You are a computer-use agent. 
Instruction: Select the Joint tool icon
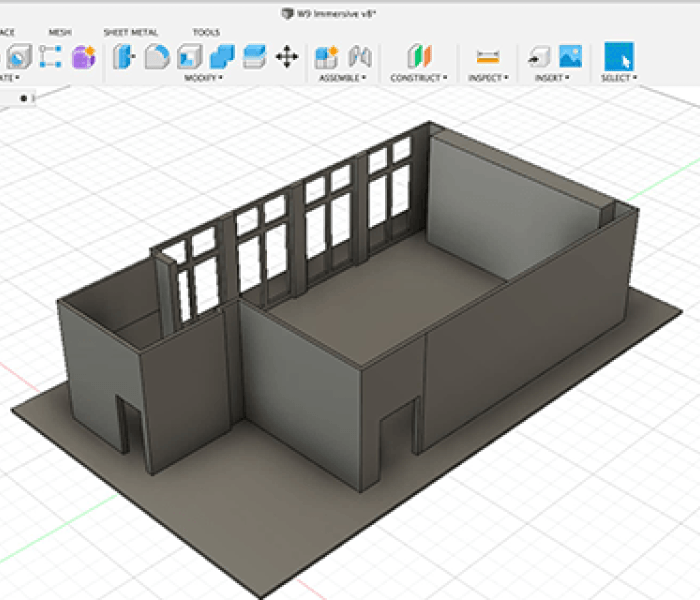click(358, 56)
